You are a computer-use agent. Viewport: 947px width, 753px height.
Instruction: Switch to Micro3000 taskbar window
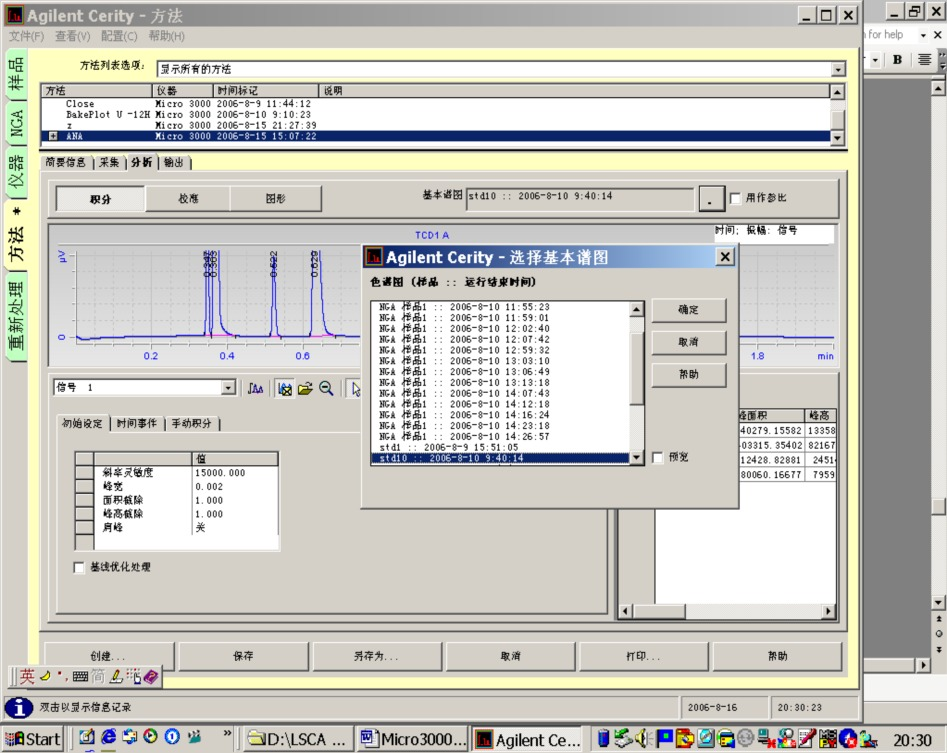[413, 739]
